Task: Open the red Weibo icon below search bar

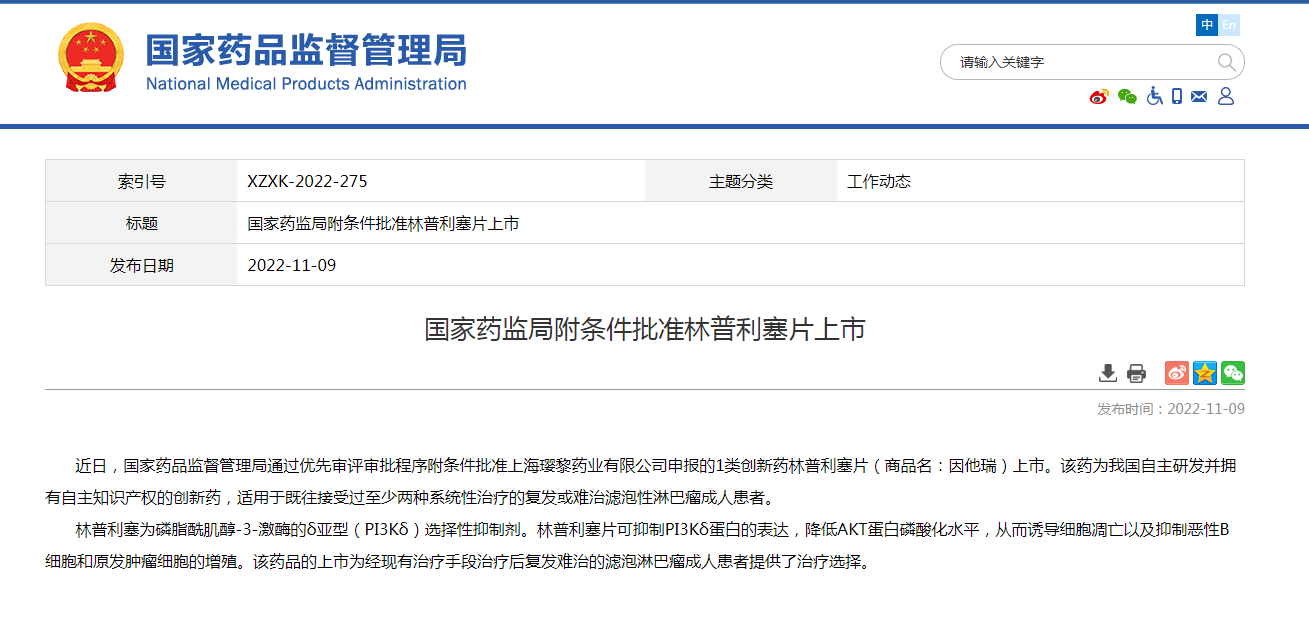Action: click(x=1099, y=96)
